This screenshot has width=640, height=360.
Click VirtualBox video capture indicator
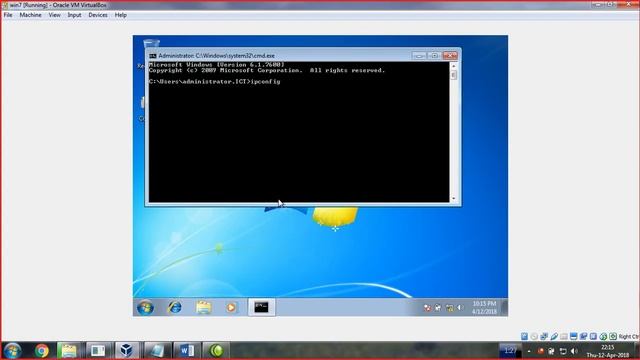[x=583, y=336]
